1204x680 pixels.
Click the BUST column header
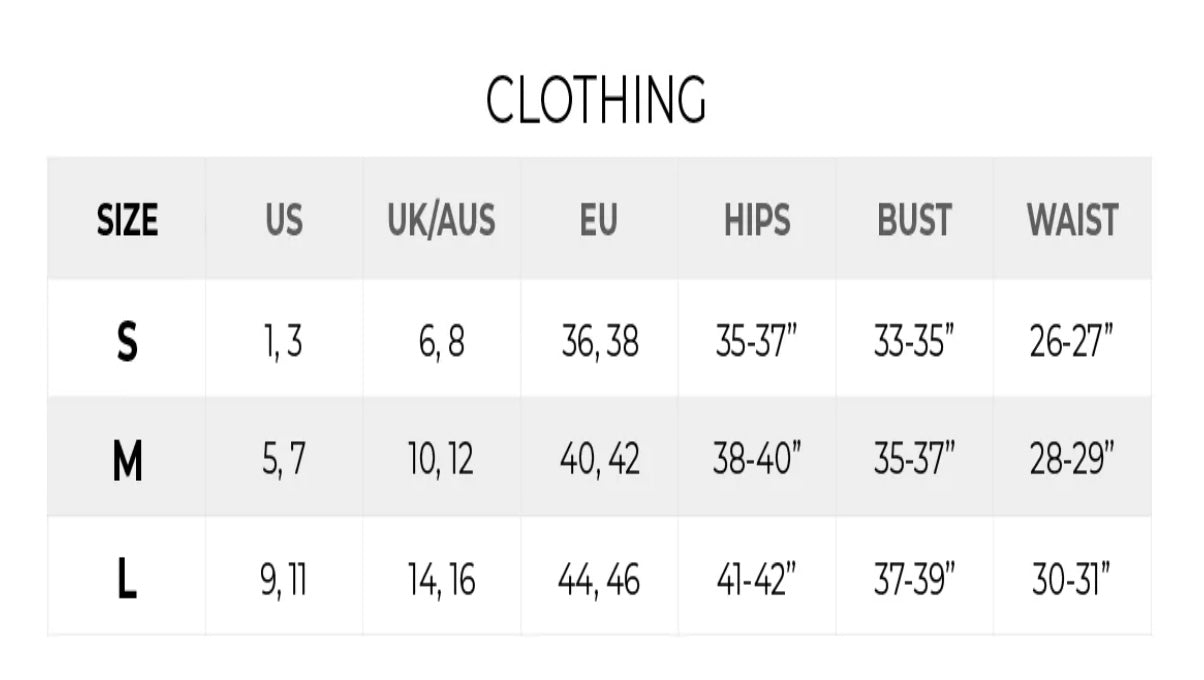(914, 220)
